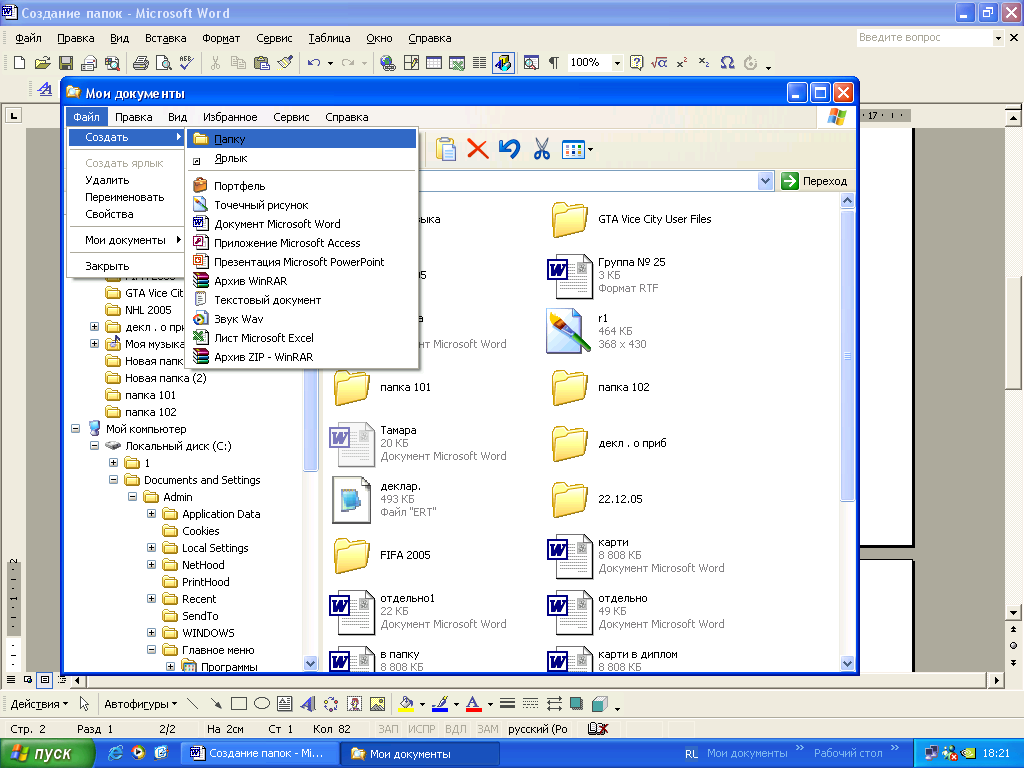Toggle ЗАМ overtype mode in status bar
Viewport: 1024px width, 768px height.
point(487,729)
